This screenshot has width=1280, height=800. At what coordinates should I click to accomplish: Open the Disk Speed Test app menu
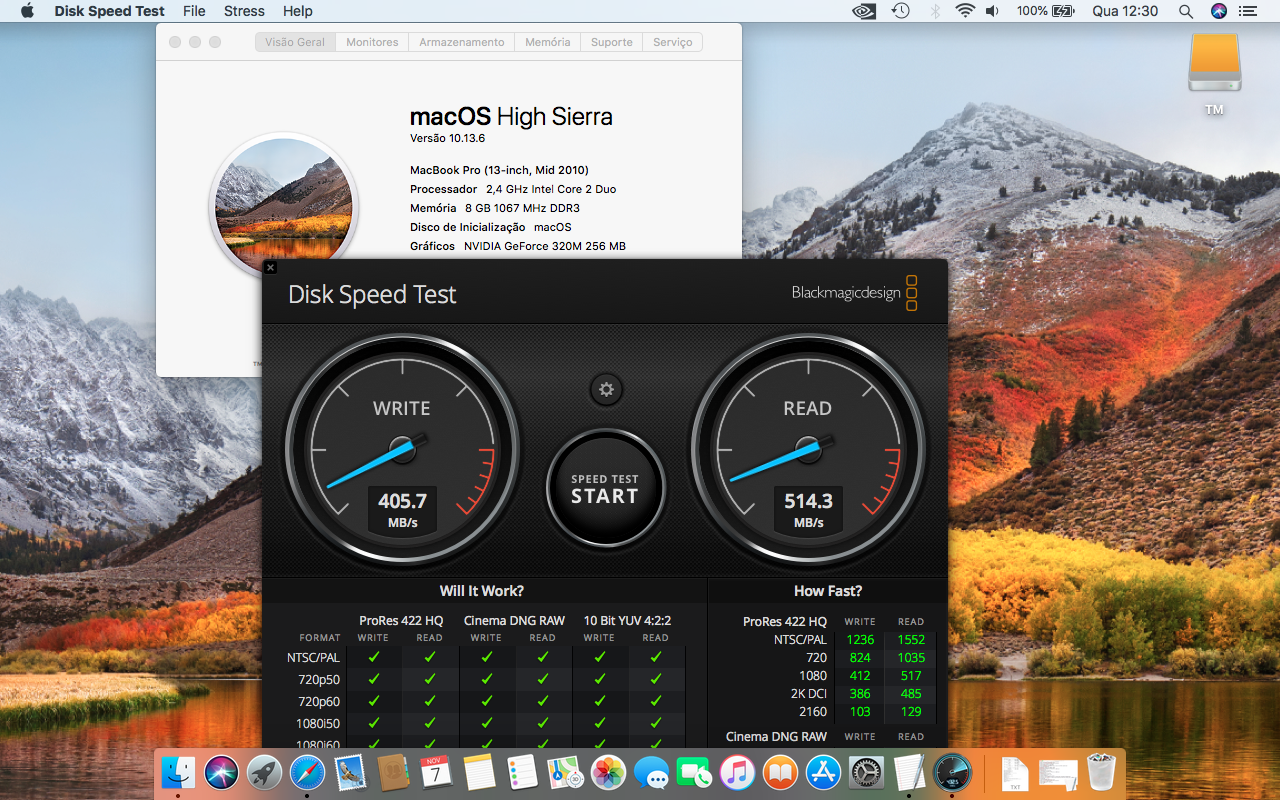tap(110, 11)
